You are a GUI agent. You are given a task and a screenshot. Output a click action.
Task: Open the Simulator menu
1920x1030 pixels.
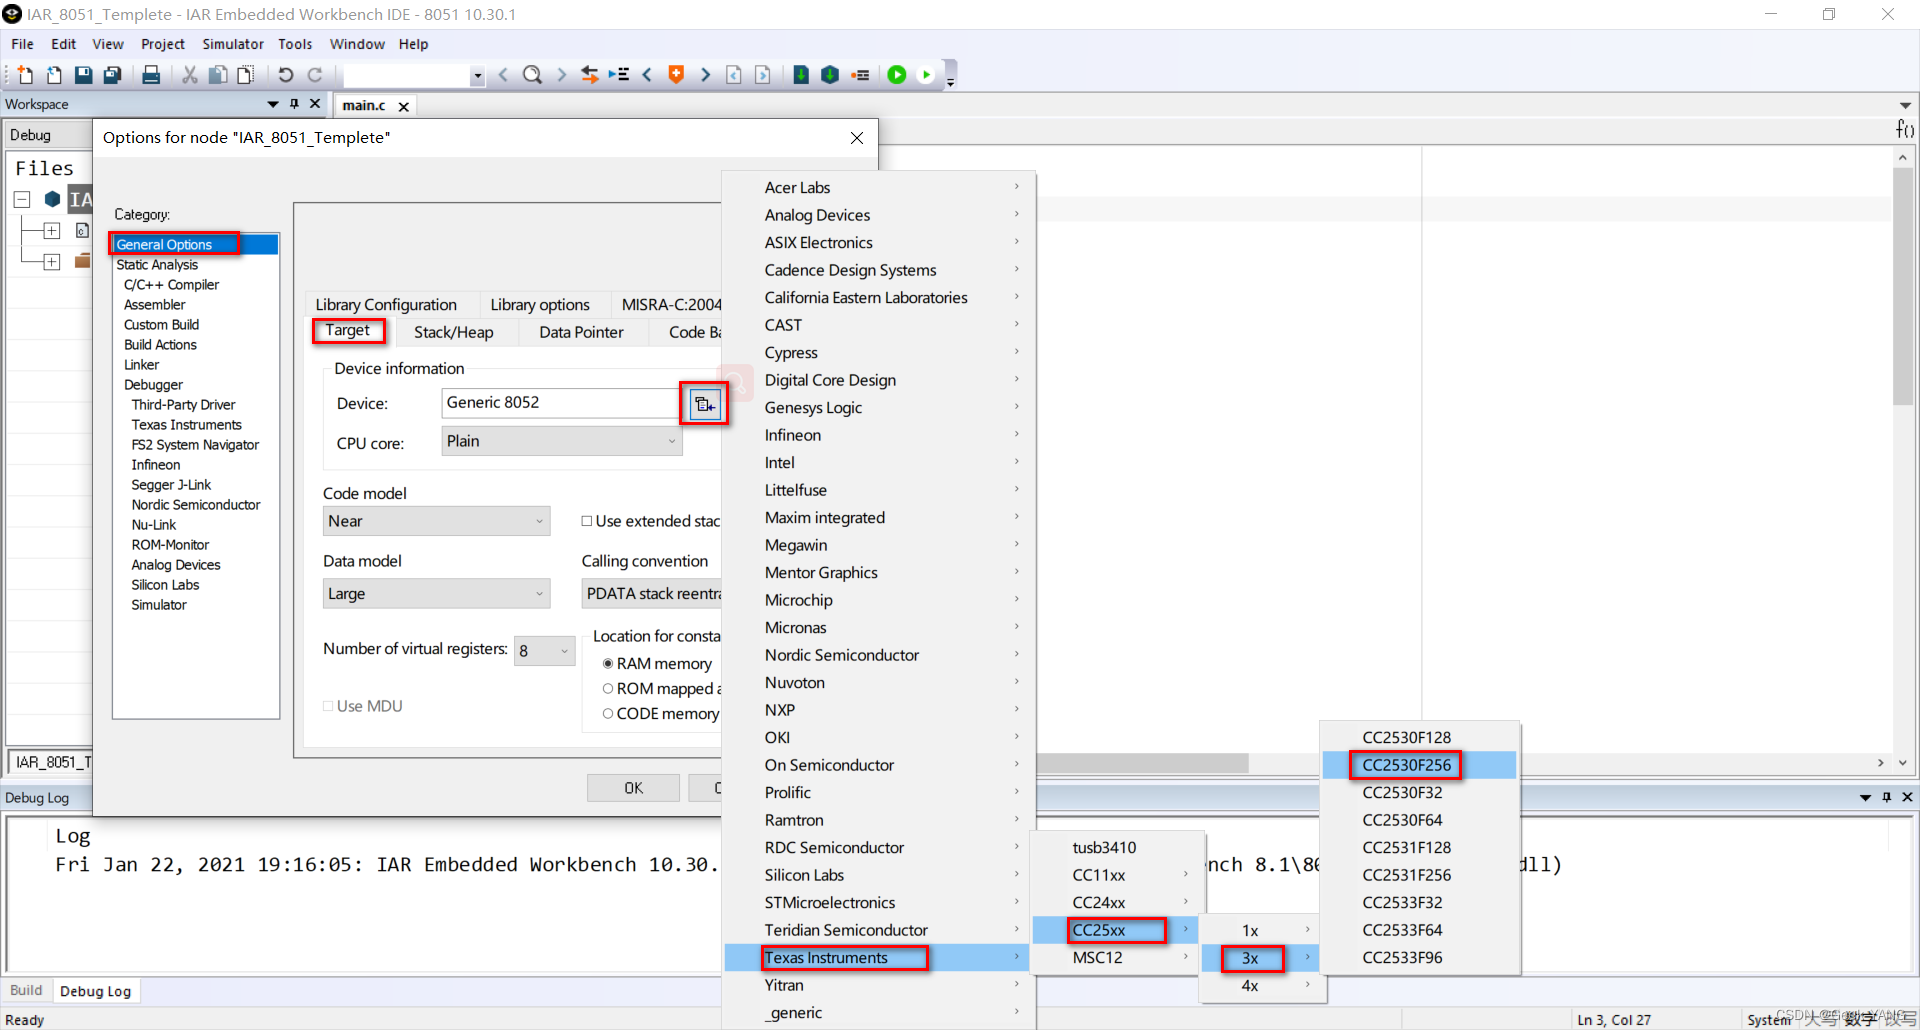pos(233,44)
